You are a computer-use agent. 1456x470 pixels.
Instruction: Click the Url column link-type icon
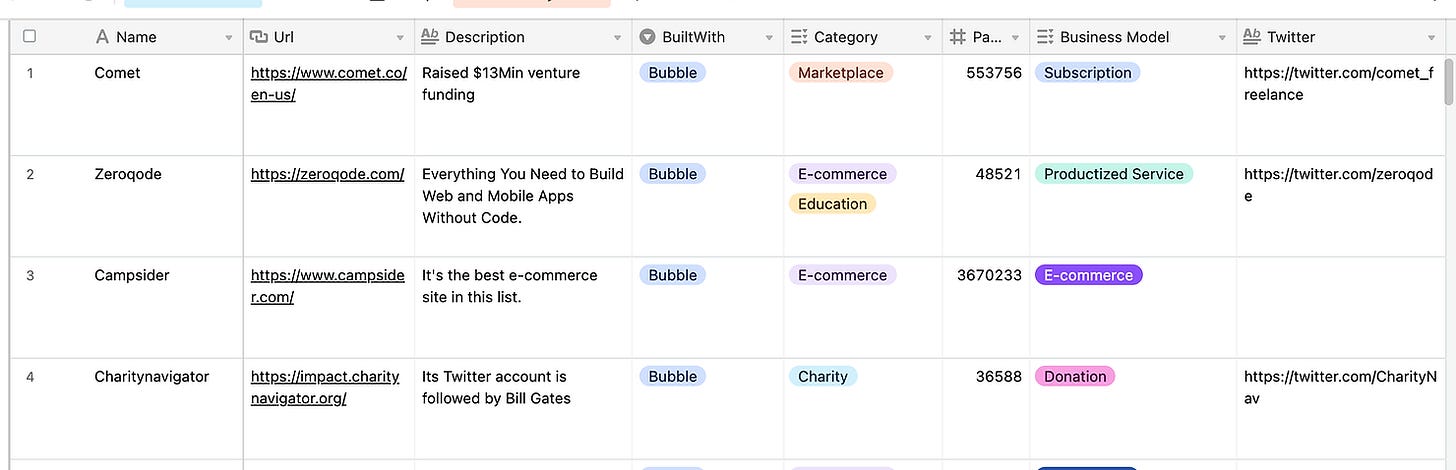[258, 37]
